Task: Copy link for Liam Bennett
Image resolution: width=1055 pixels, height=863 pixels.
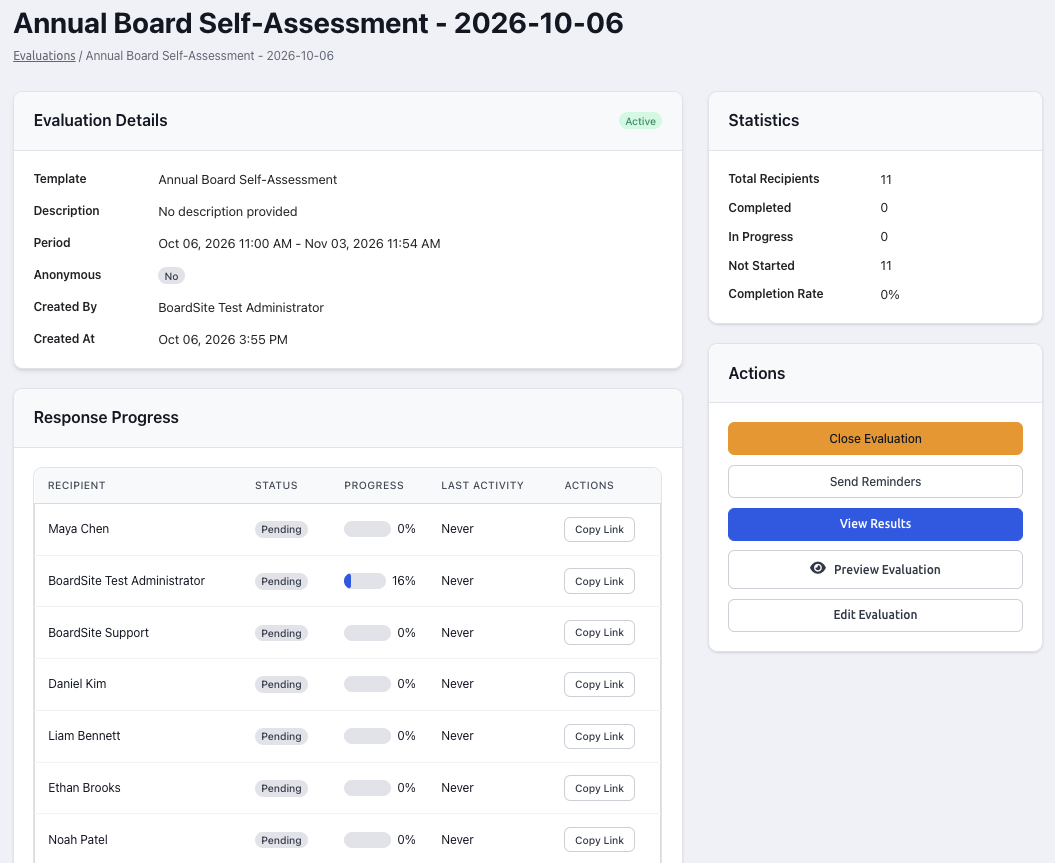Action: click(x=599, y=737)
